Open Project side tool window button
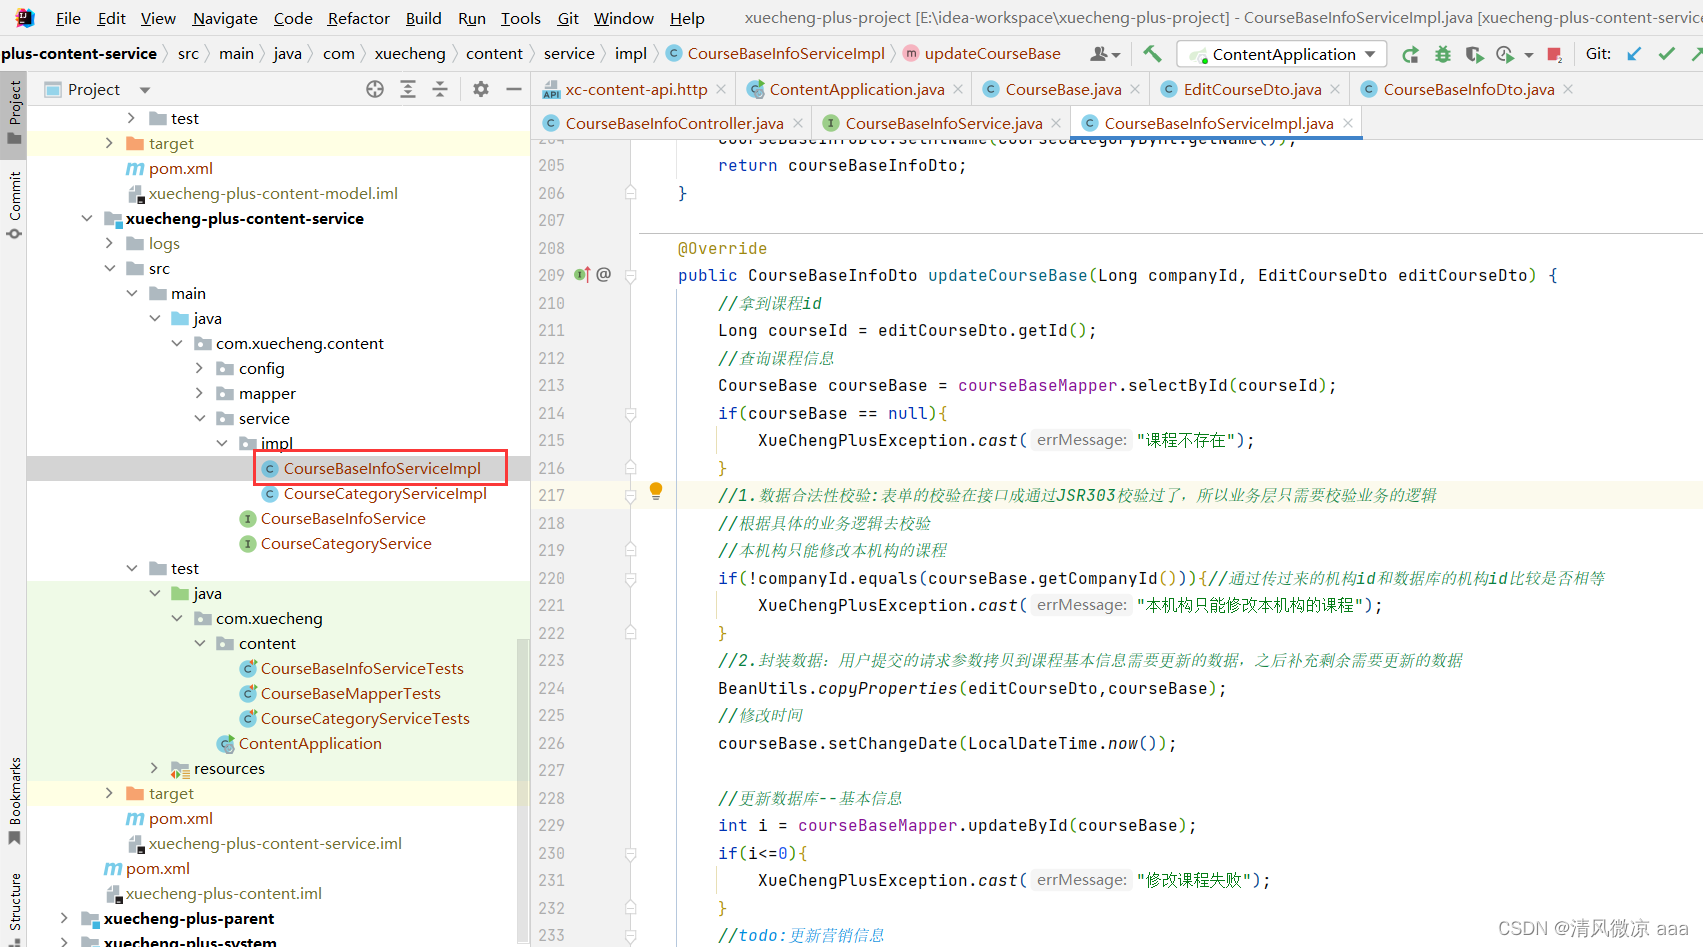1703x947 pixels. coord(14,112)
